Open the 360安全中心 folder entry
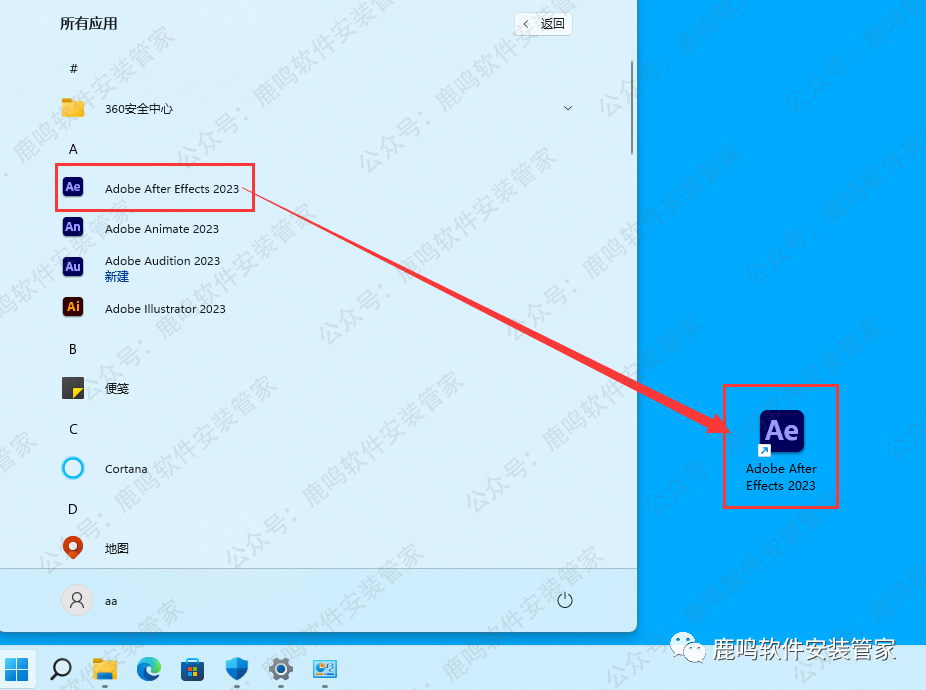Viewport: 926px width, 690px height. (138, 108)
